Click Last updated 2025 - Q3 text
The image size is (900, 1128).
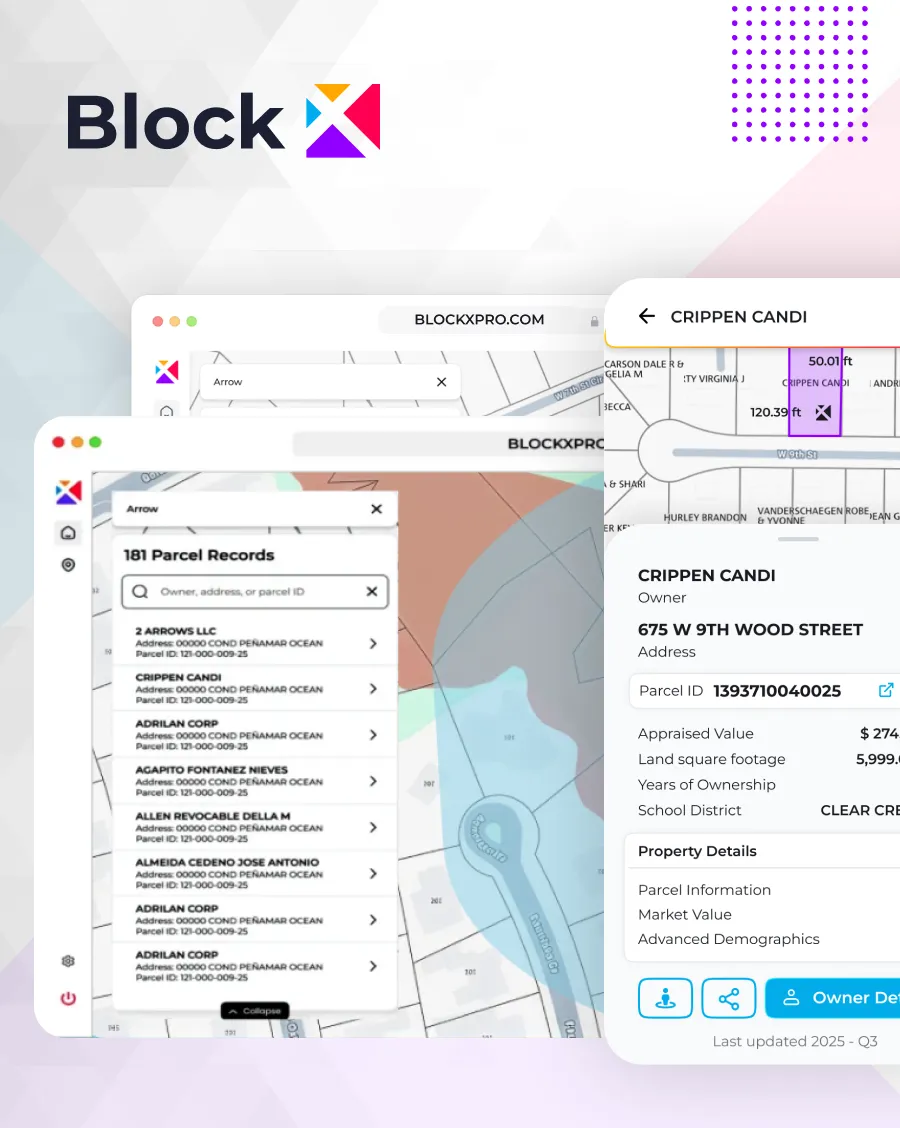click(795, 1041)
